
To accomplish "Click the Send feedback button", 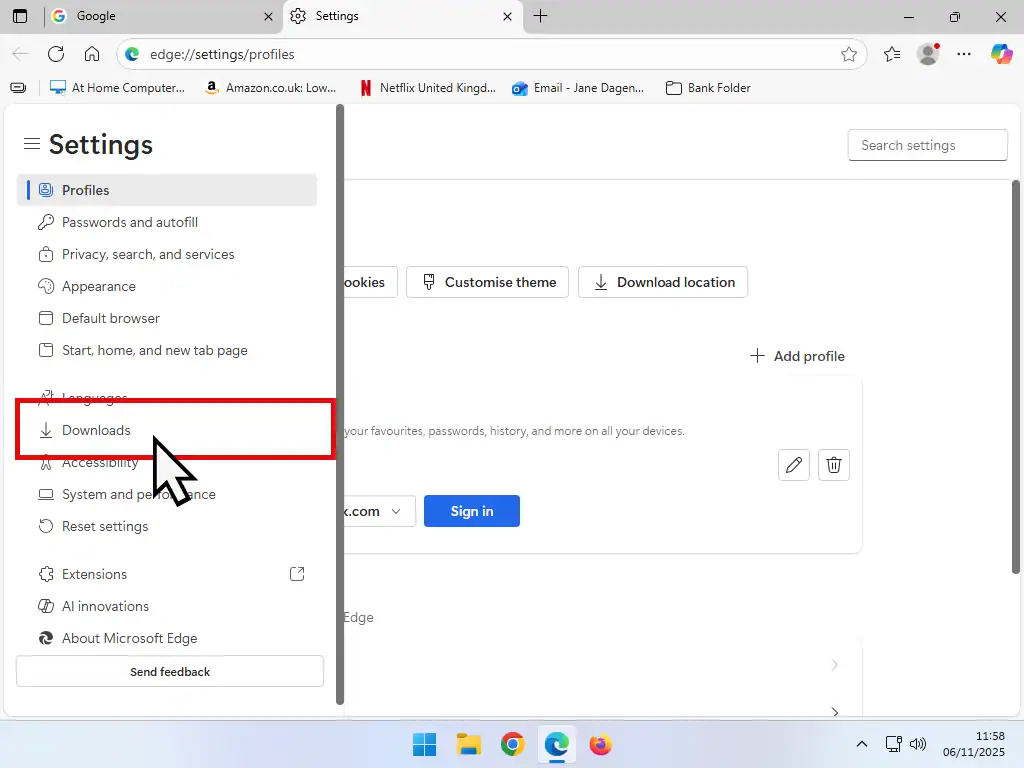I will [x=170, y=672].
